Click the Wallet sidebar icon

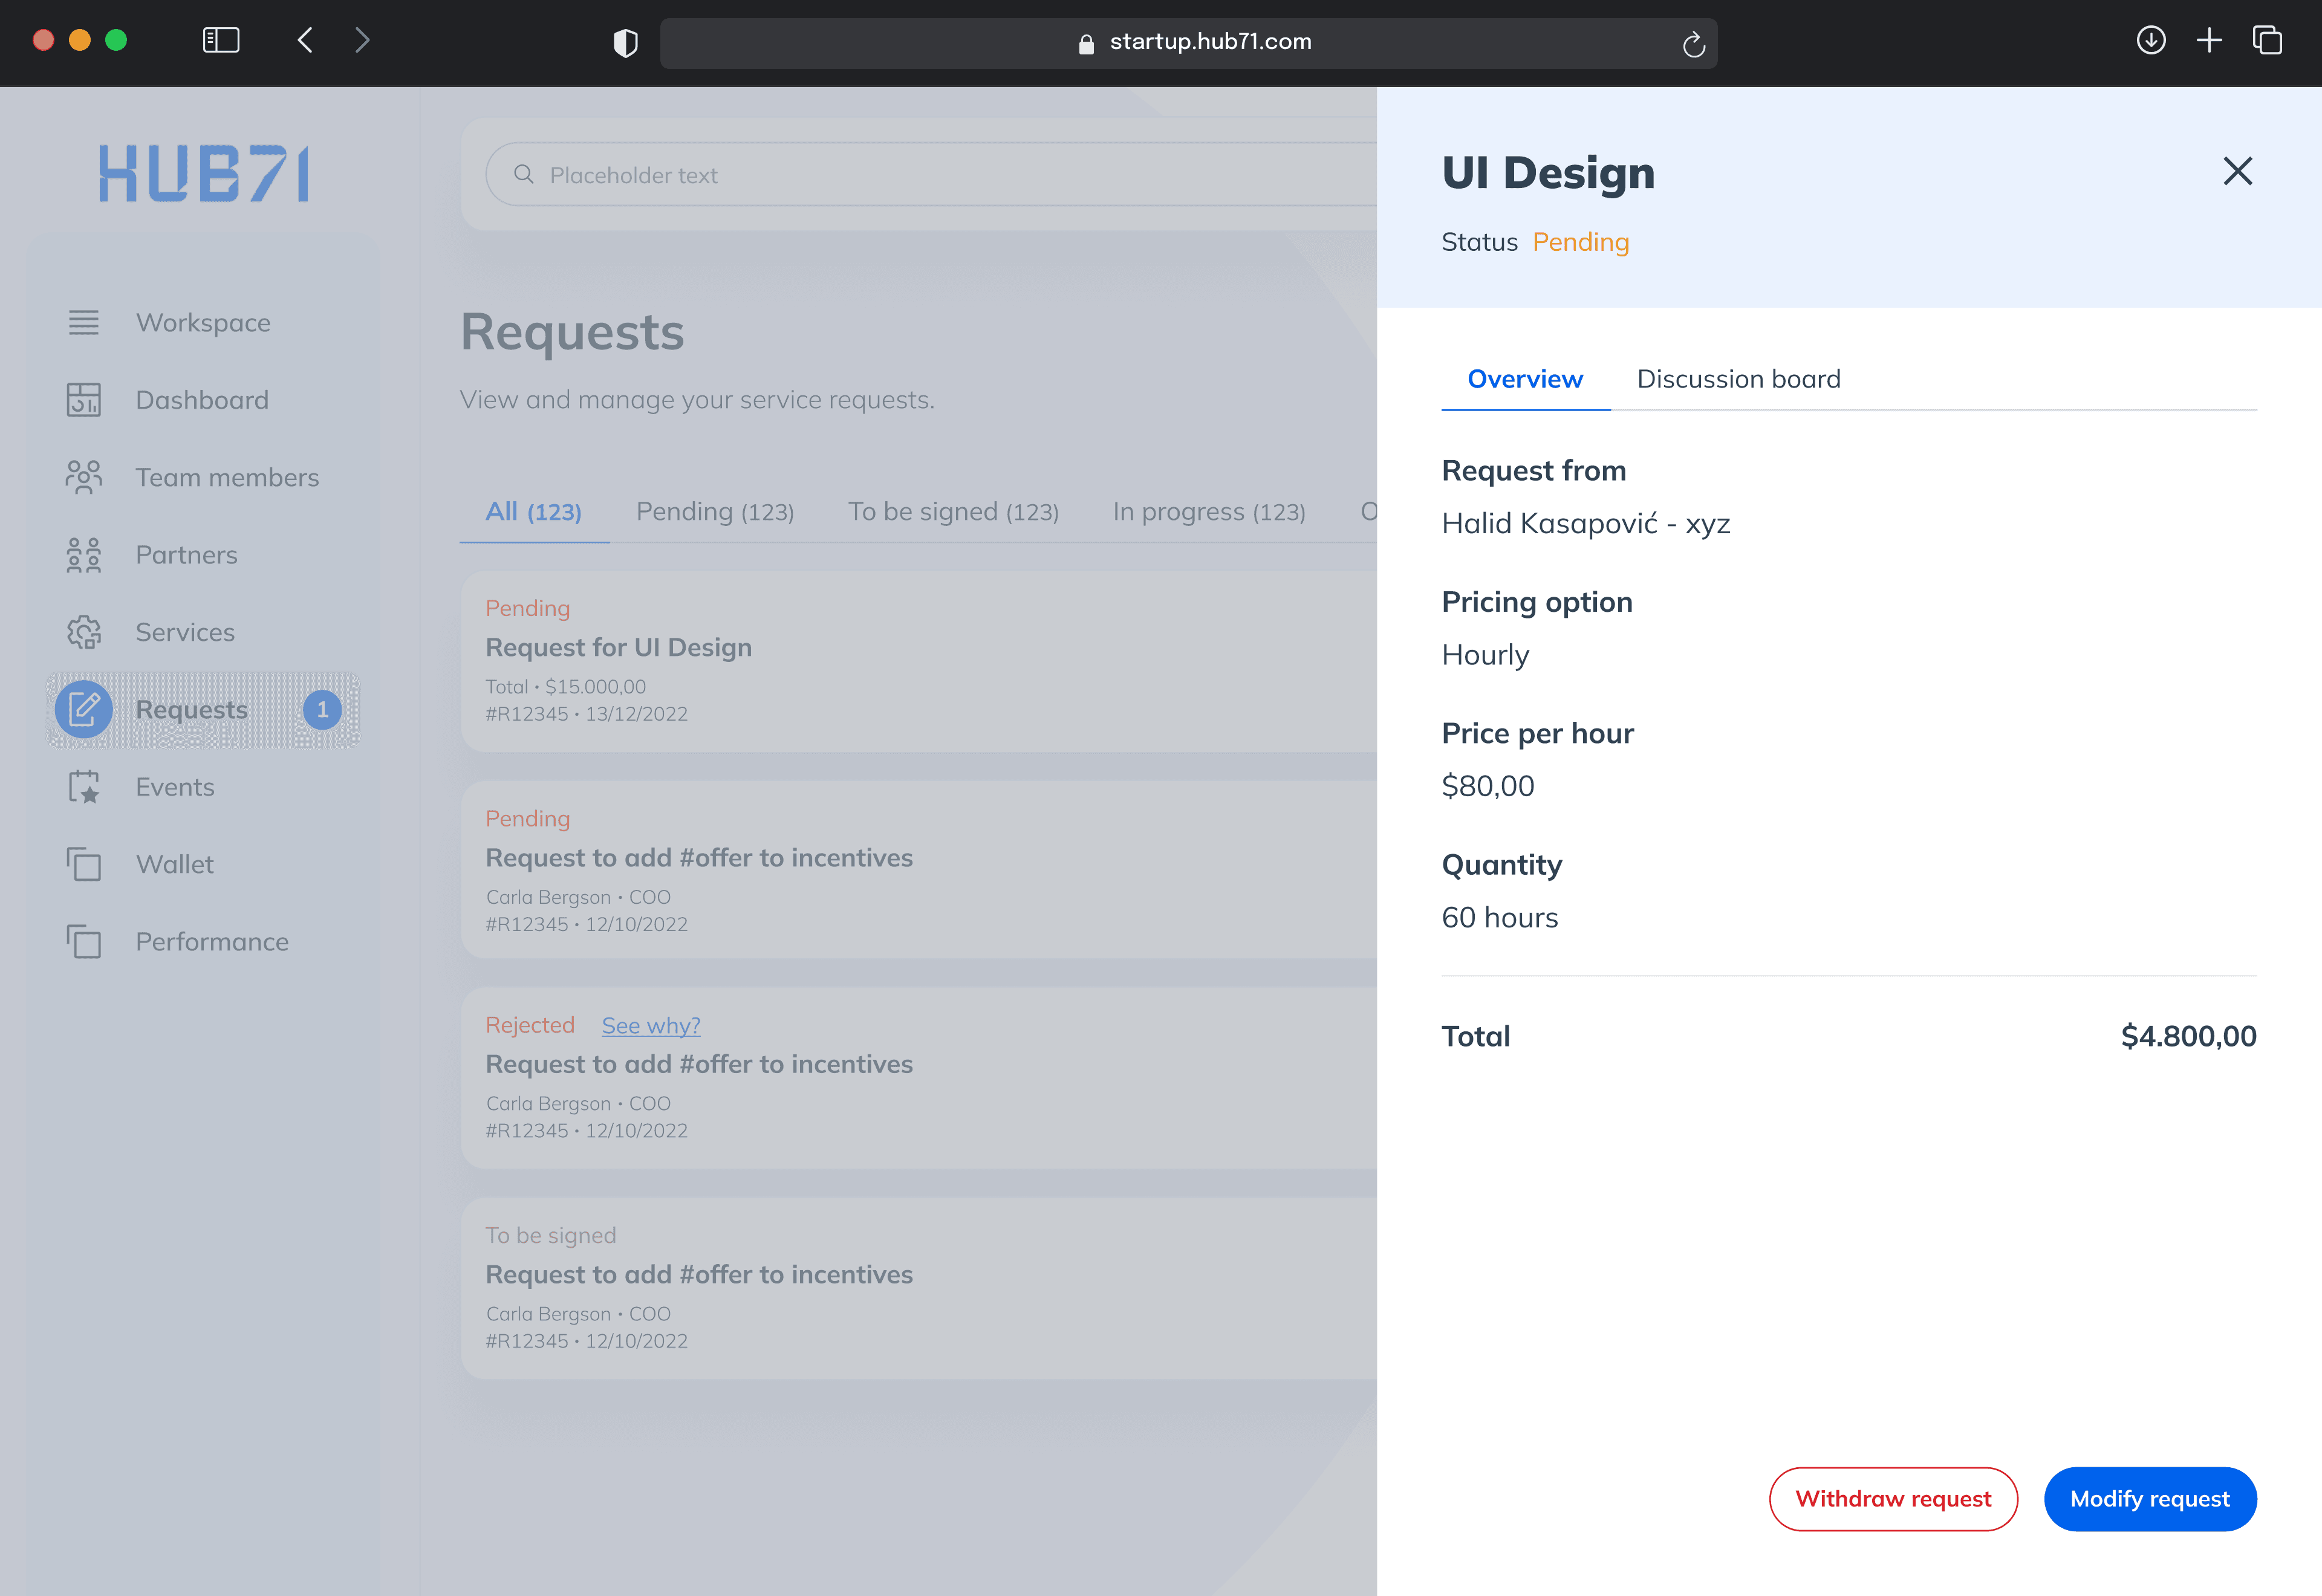pos(84,864)
